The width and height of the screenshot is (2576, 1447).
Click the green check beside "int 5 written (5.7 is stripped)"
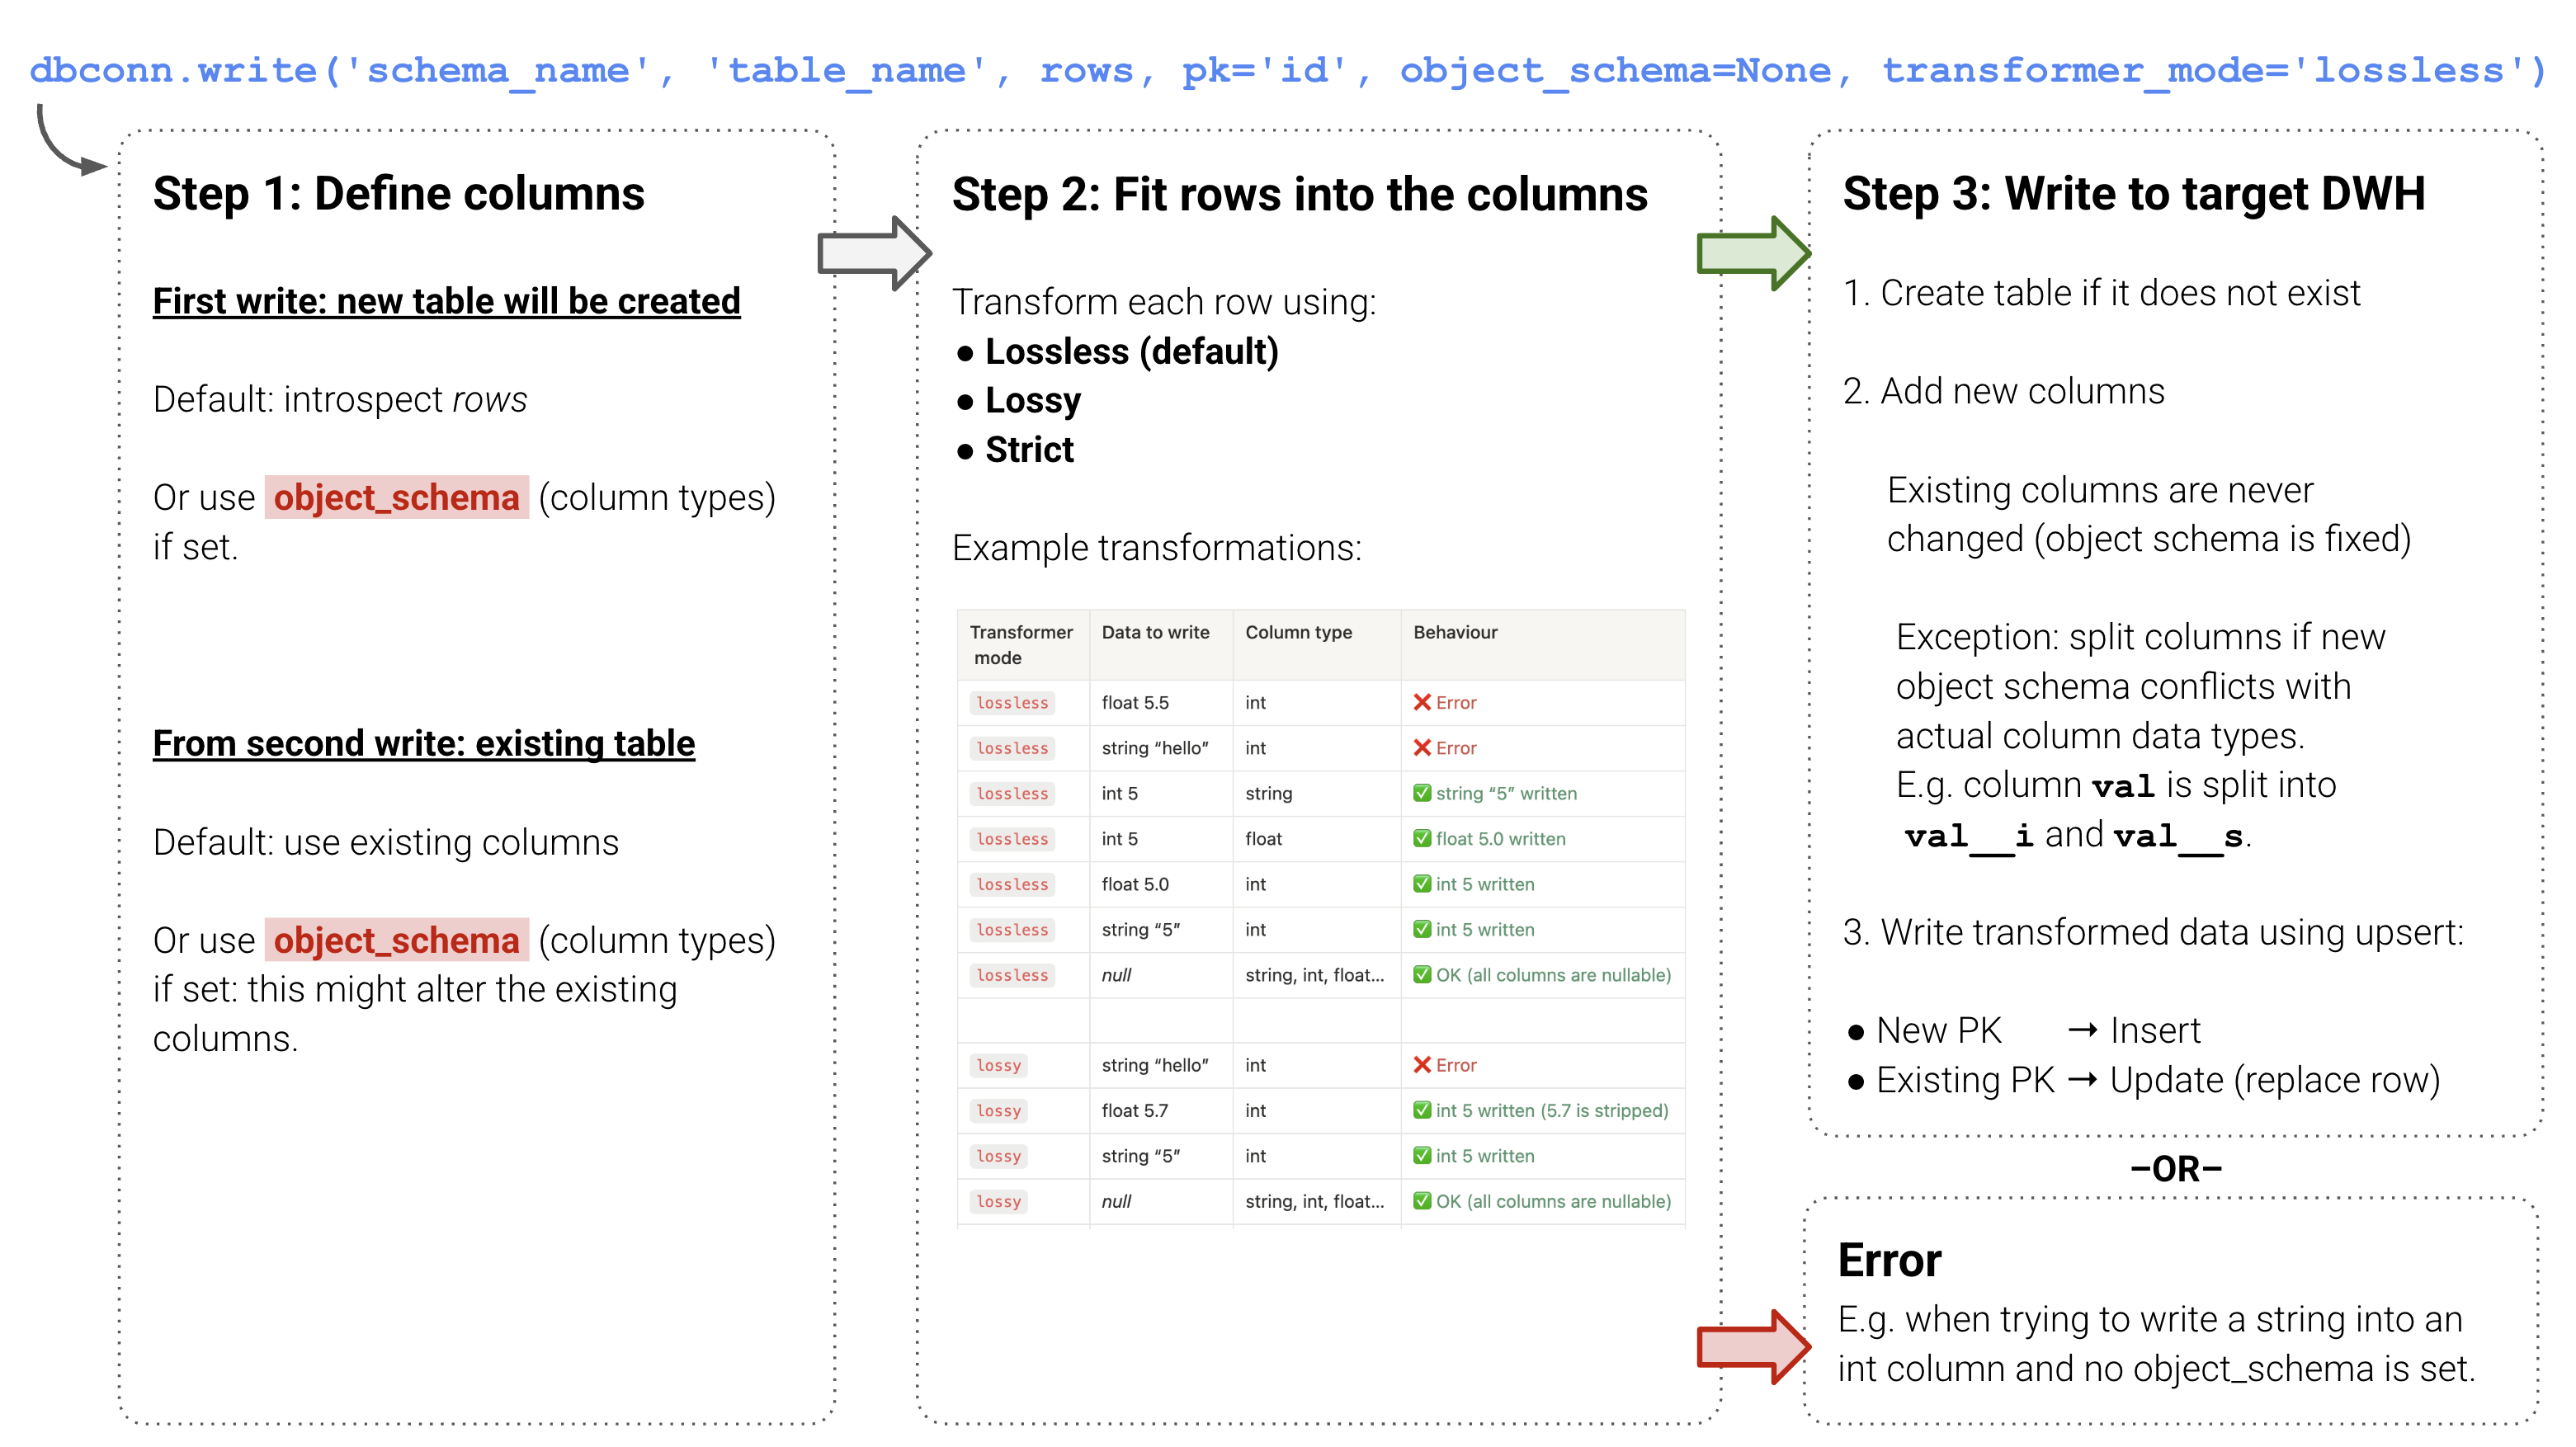click(1421, 1110)
